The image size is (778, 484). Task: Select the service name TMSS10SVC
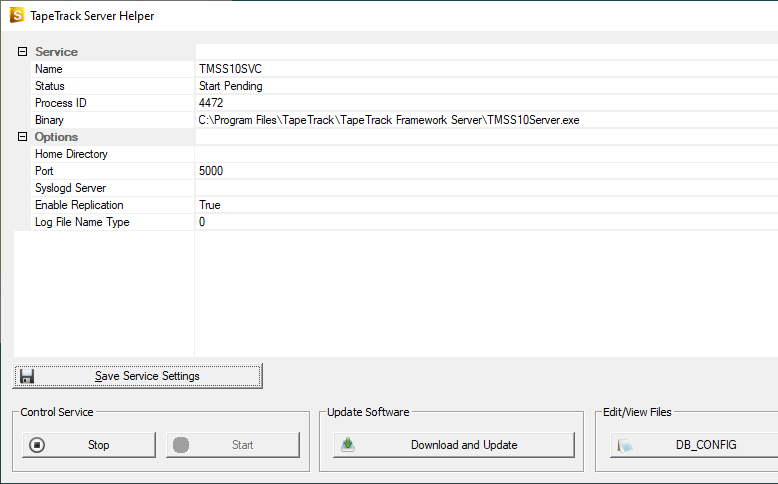[x=230, y=69]
